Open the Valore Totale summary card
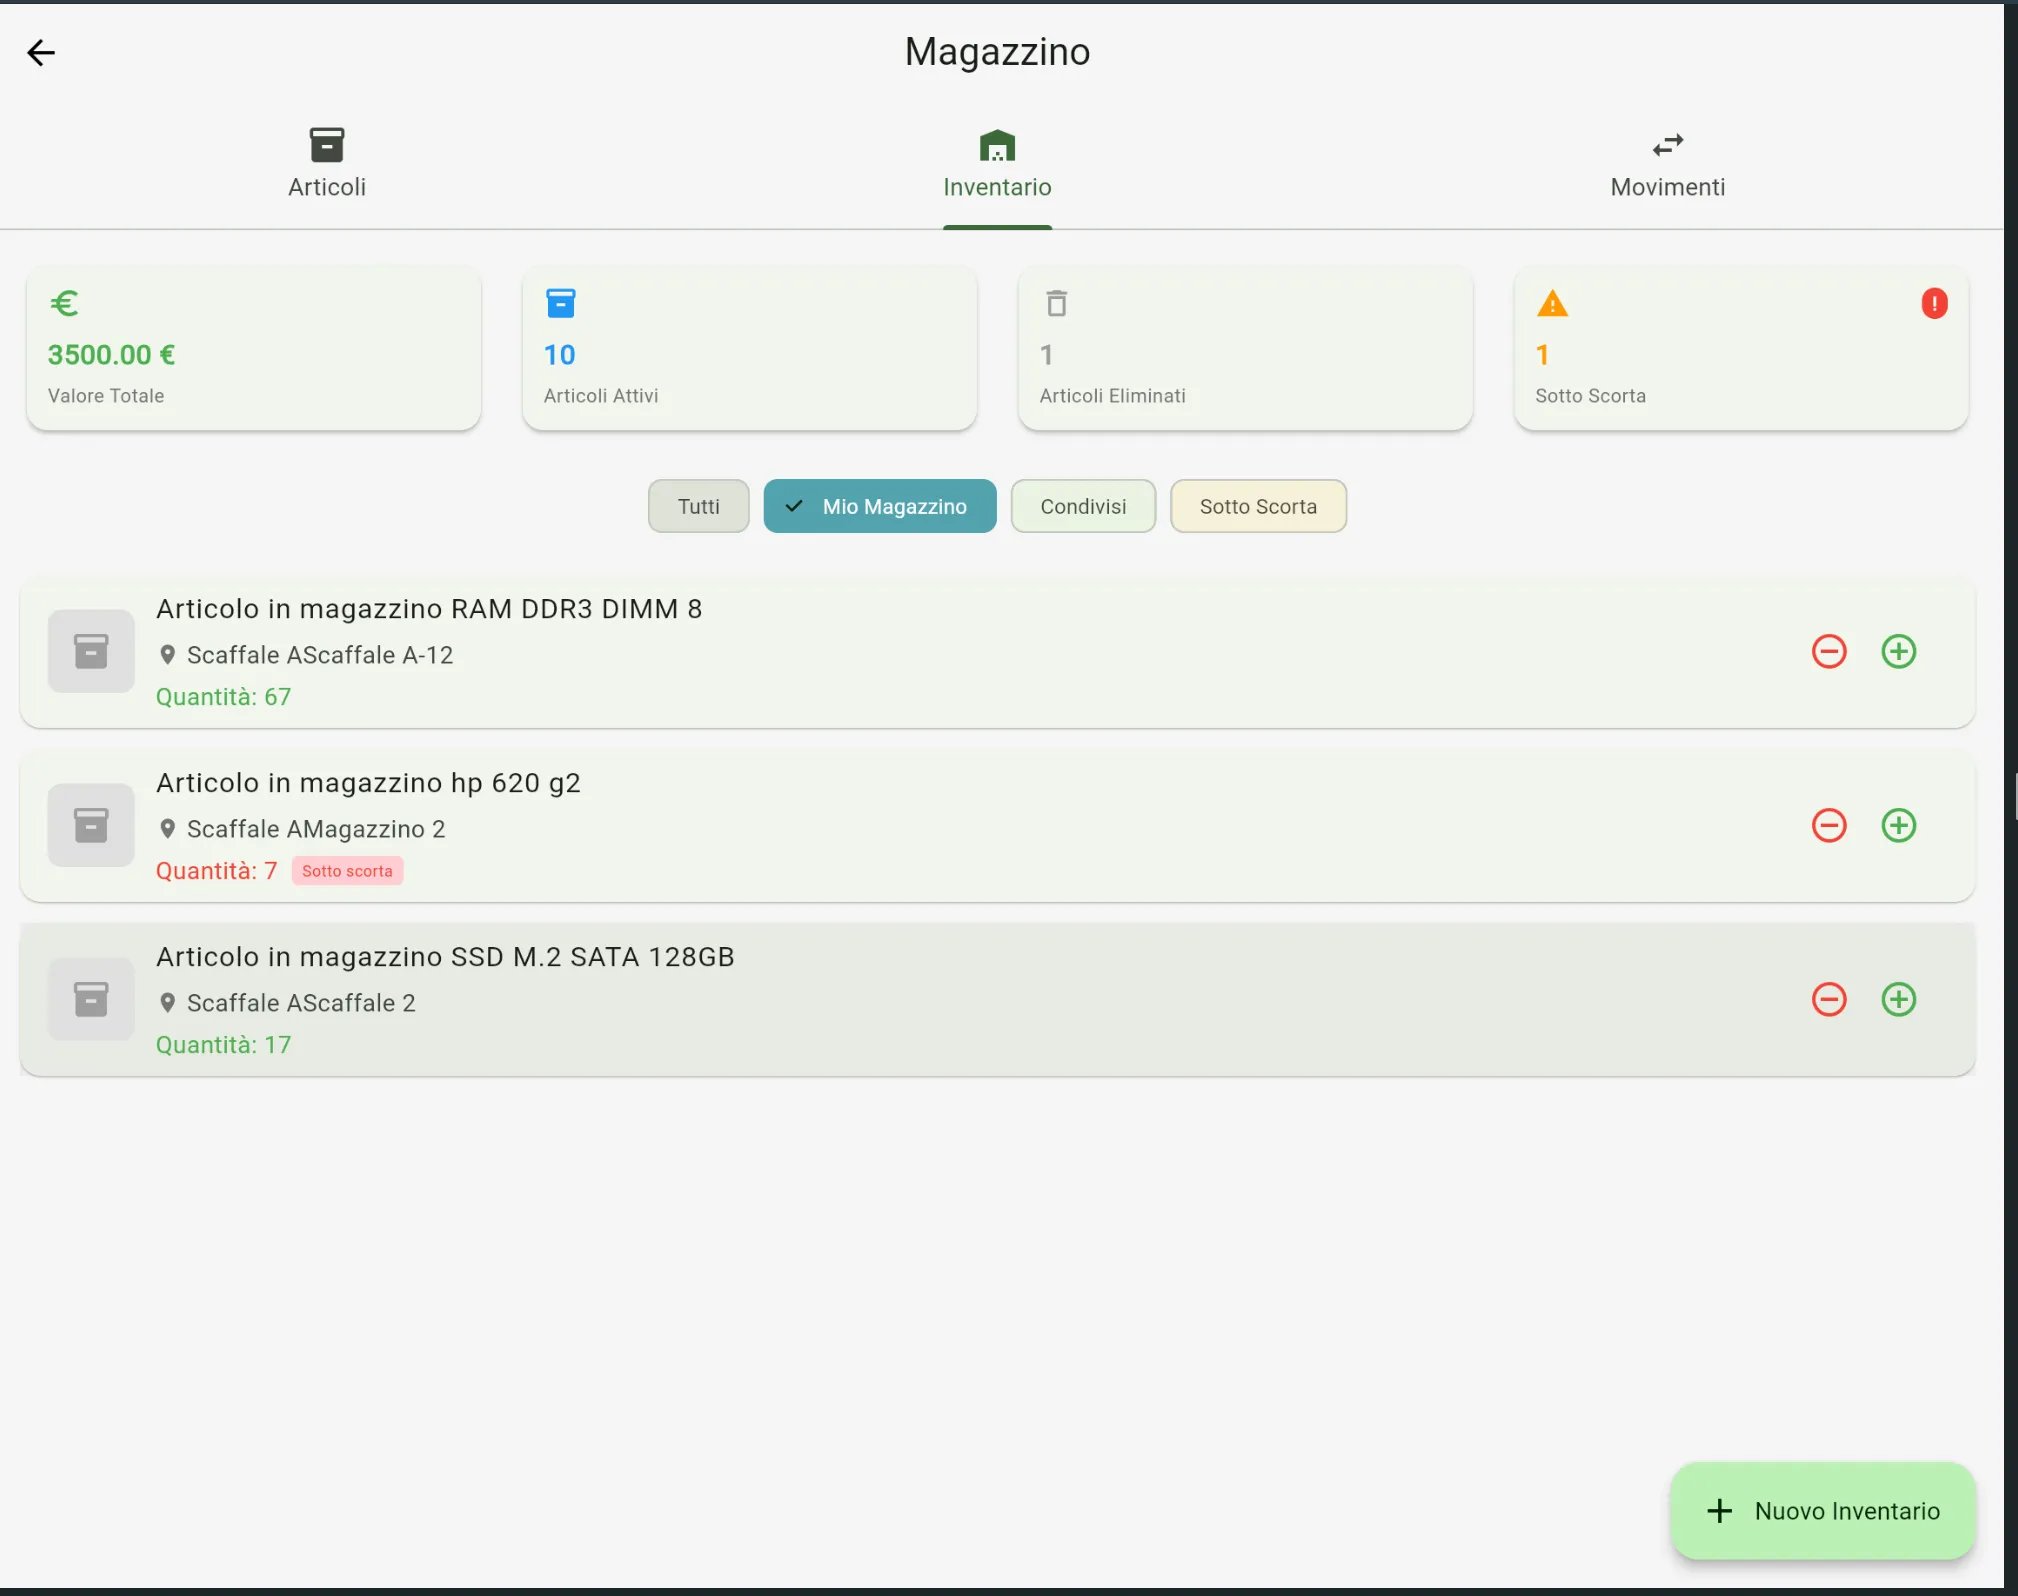 pyautogui.click(x=254, y=348)
